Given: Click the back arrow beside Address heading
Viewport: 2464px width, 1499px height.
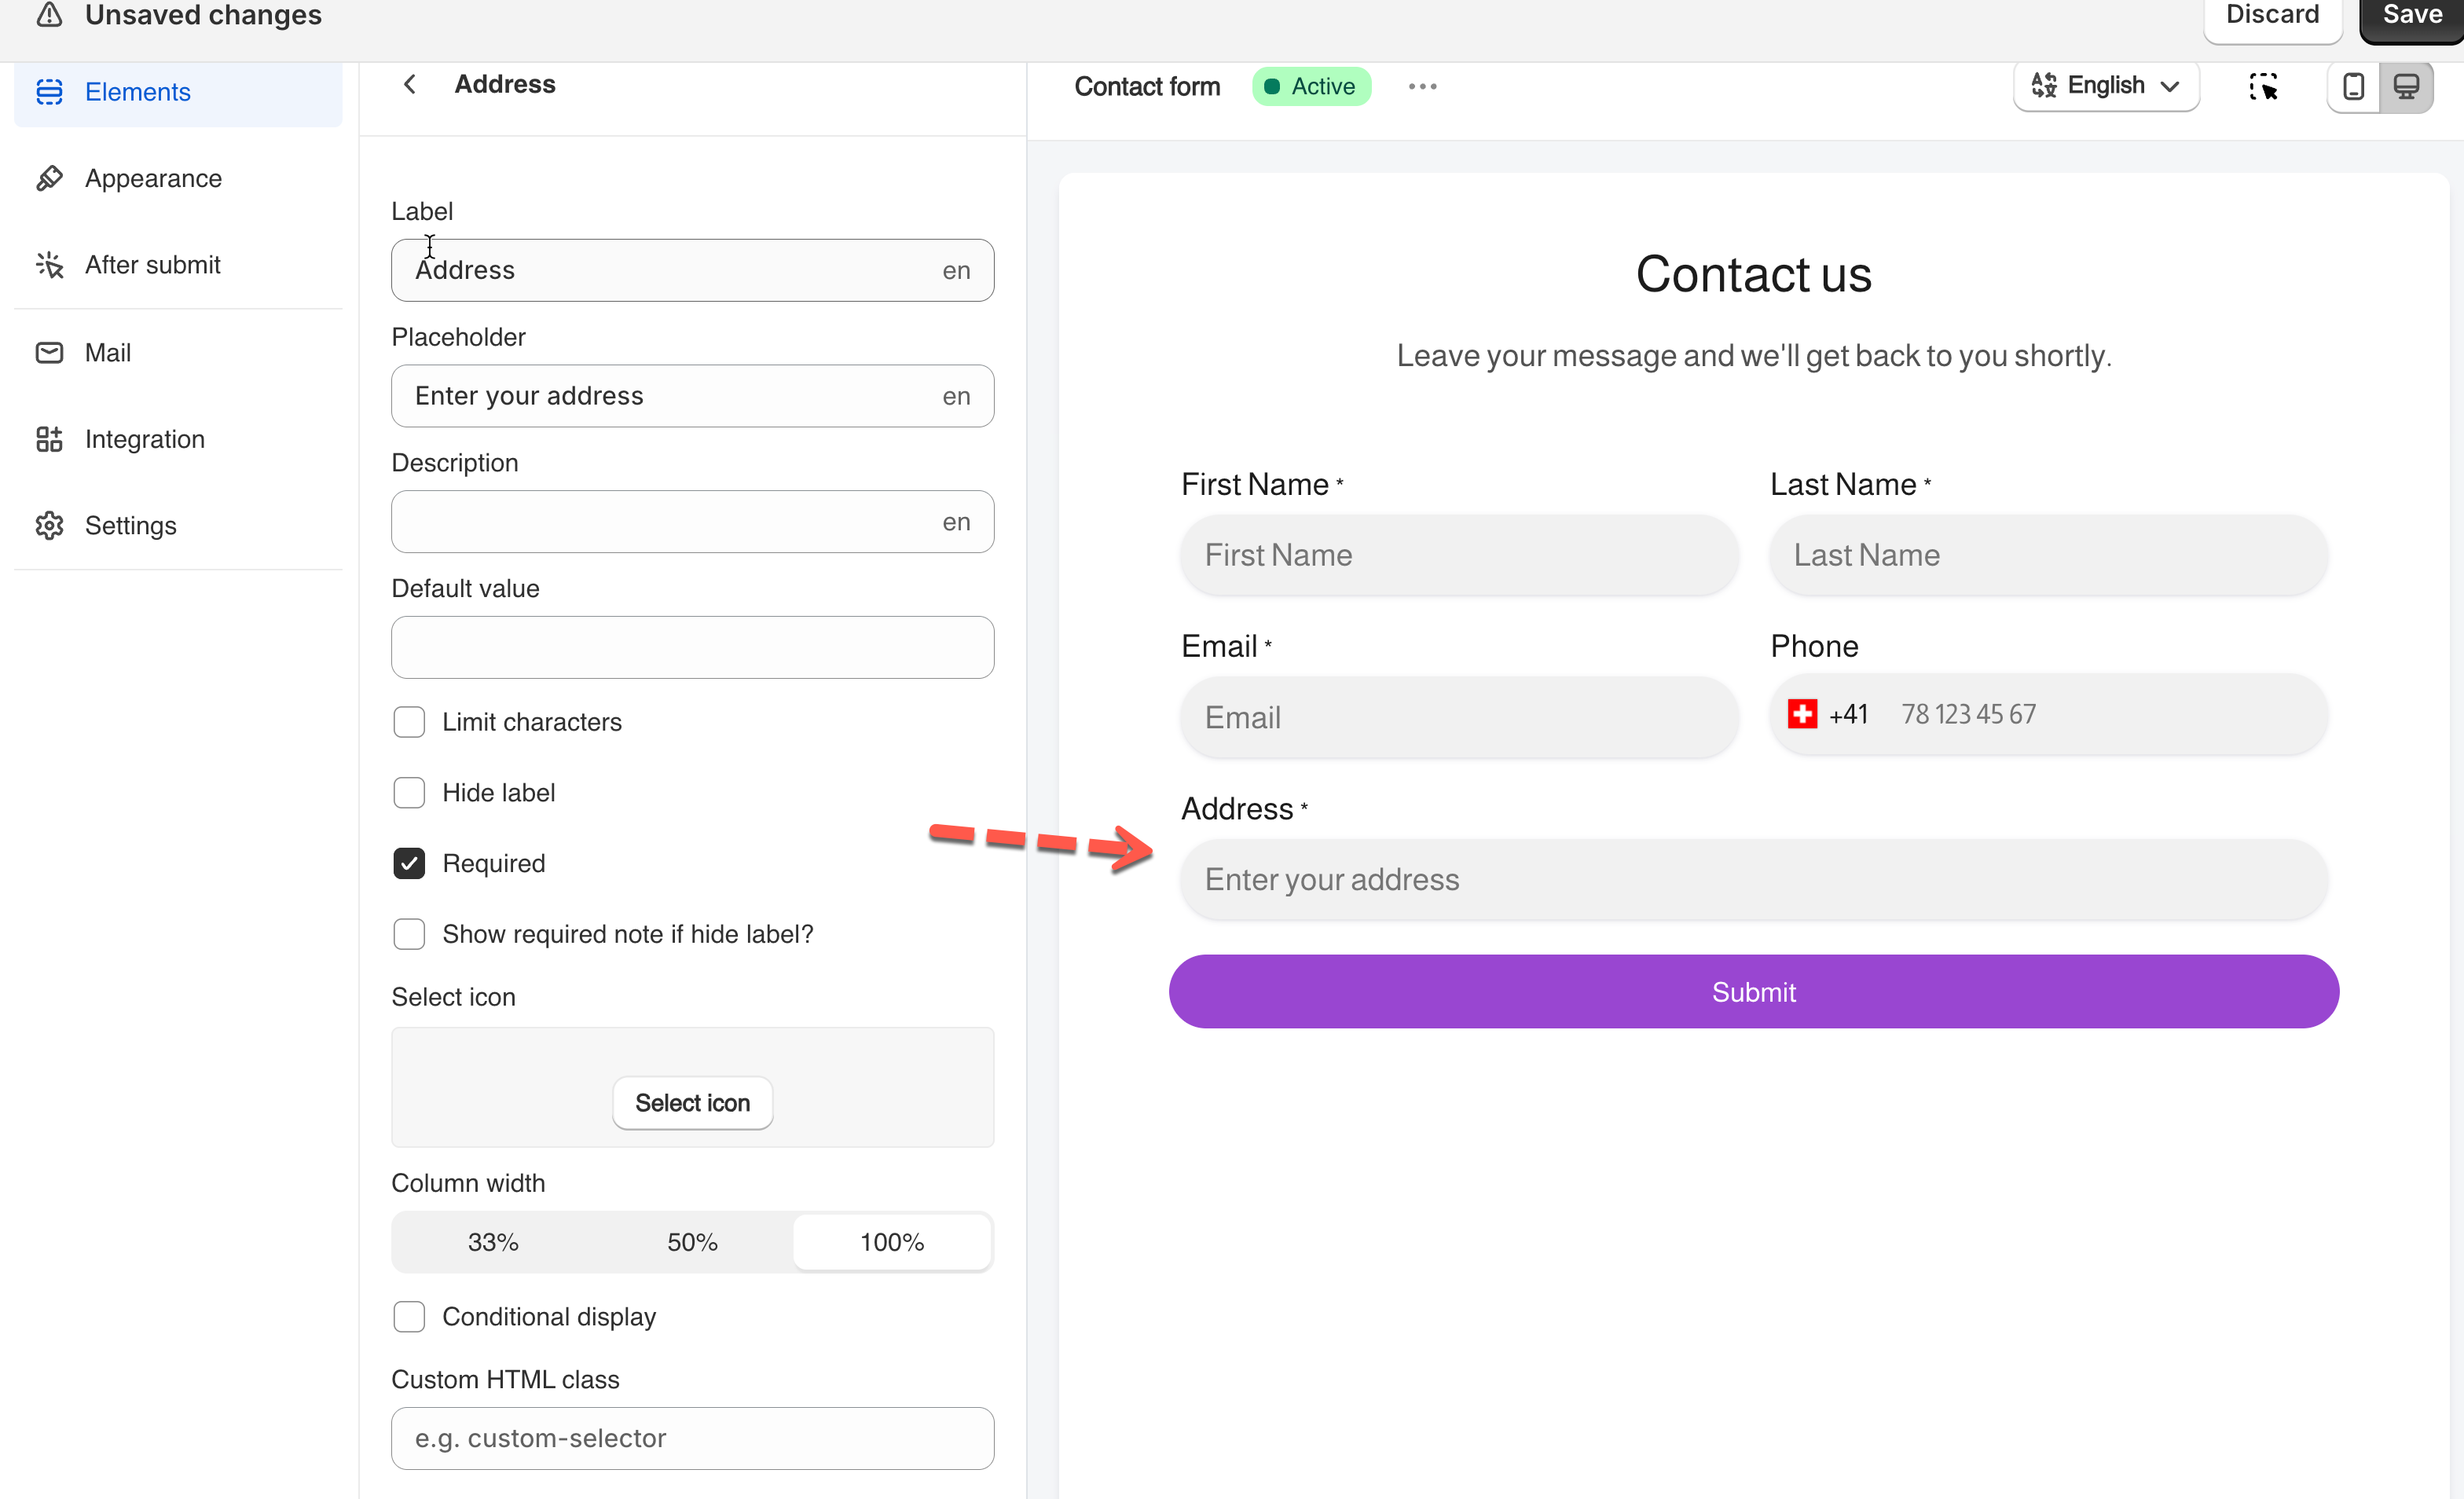Looking at the screenshot, I should coord(410,84).
